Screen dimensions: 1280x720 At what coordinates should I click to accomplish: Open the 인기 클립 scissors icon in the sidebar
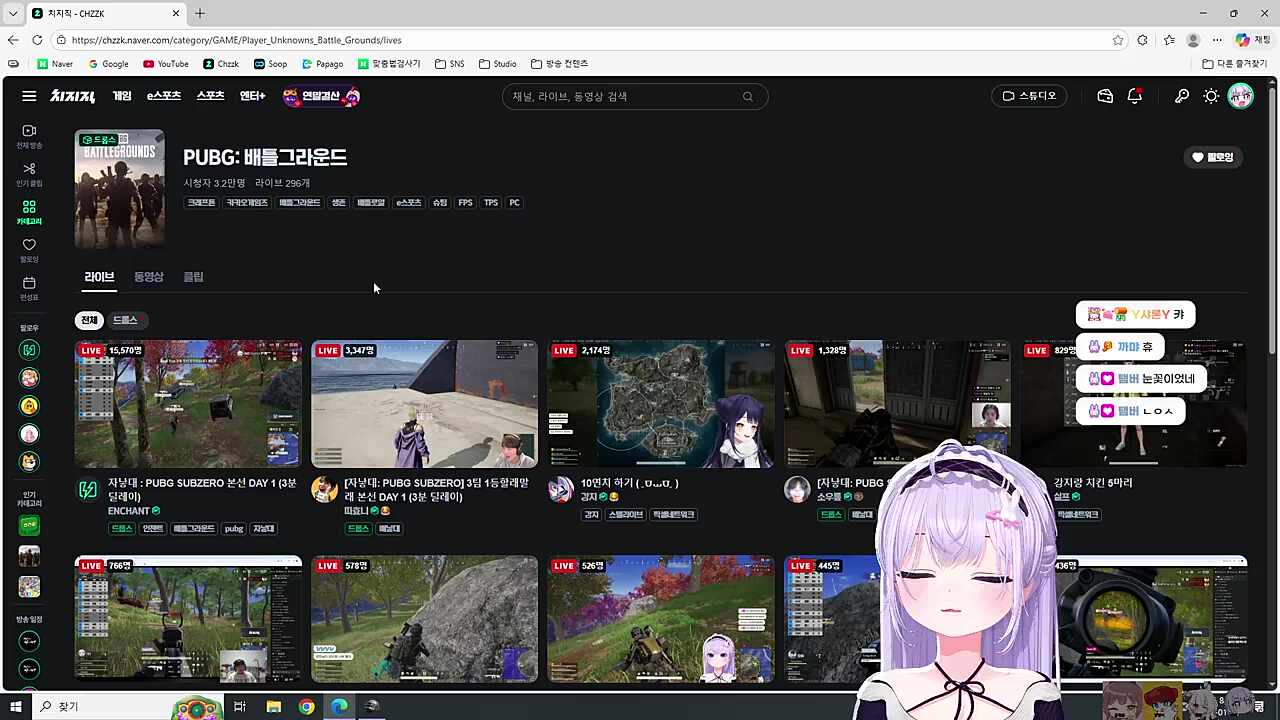coord(29,174)
